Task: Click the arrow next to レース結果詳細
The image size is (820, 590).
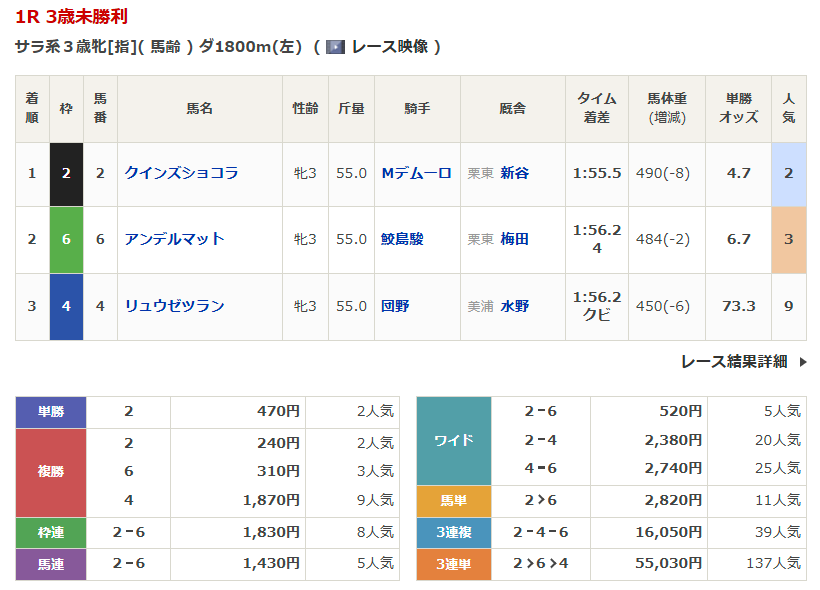Action: pos(802,362)
